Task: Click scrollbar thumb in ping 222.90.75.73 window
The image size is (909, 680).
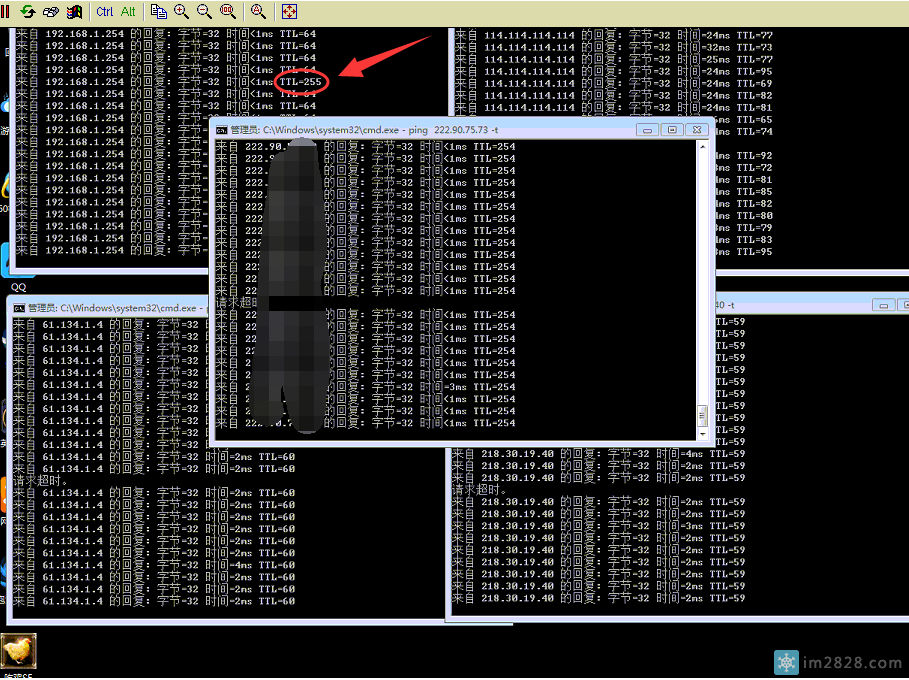Action: (x=702, y=415)
